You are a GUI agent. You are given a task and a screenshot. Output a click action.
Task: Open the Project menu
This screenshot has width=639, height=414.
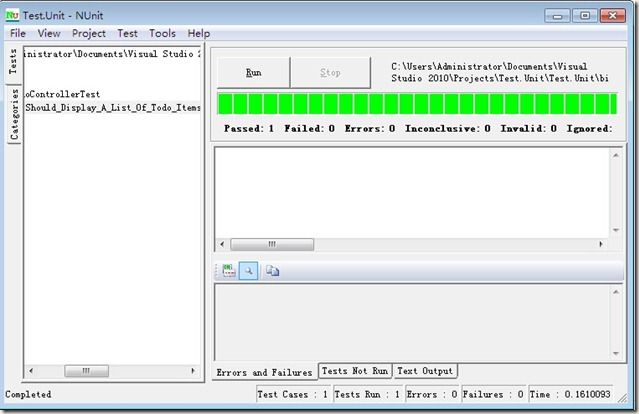tap(89, 33)
